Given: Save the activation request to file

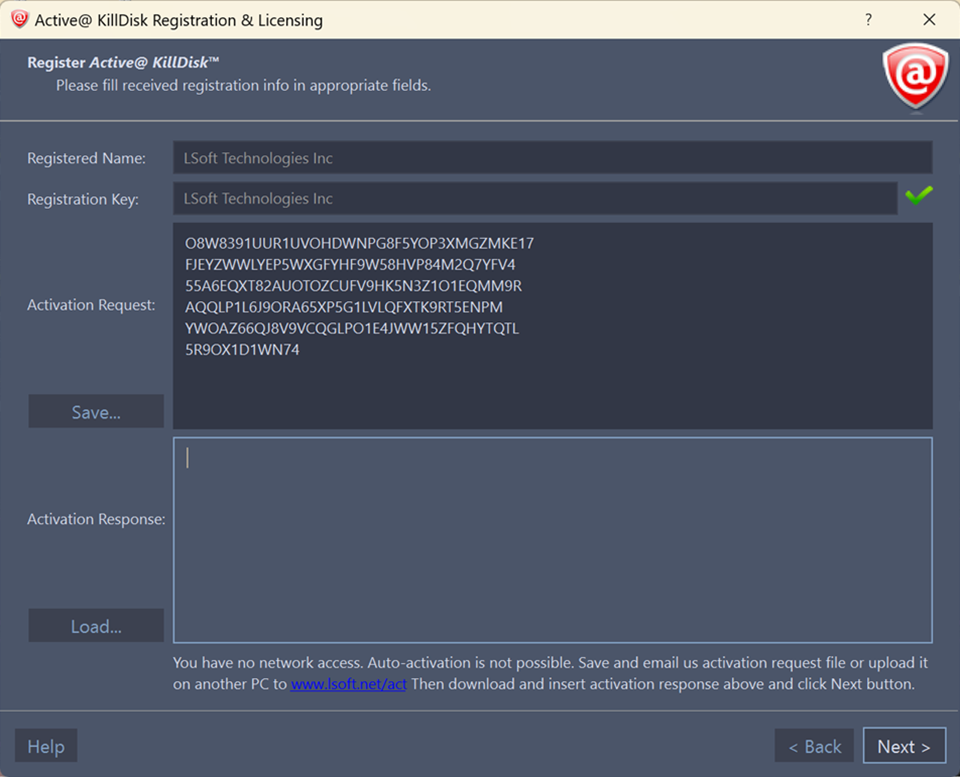Looking at the screenshot, I should coord(96,412).
